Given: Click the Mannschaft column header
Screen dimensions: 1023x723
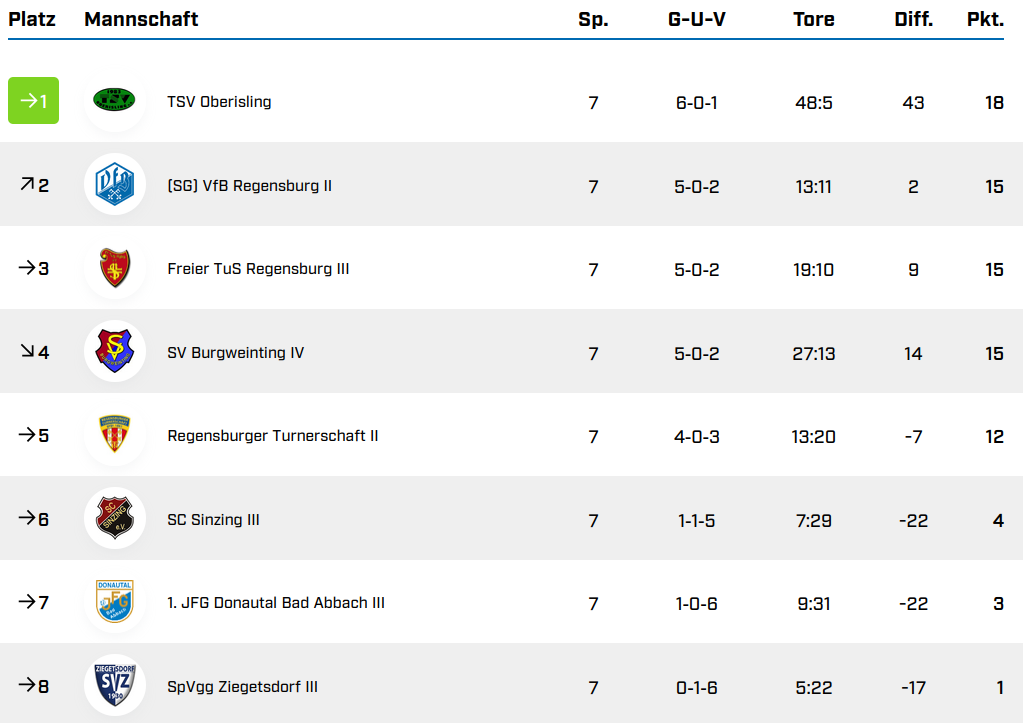Looking at the screenshot, I should pyautogui.click(x=141, y=19).
